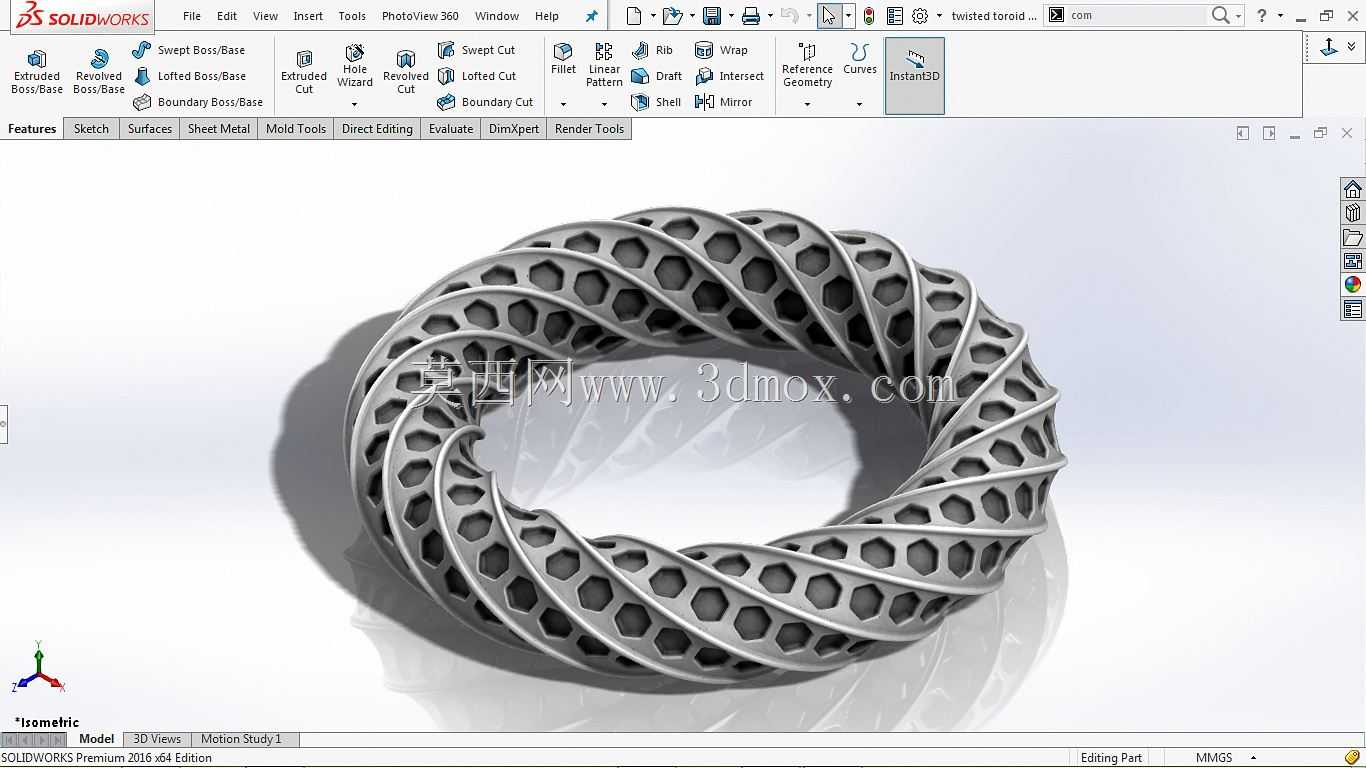Open the Reference Geometry tool
The height and width of the screenshot is (768, 1366).
pos(807,65)
